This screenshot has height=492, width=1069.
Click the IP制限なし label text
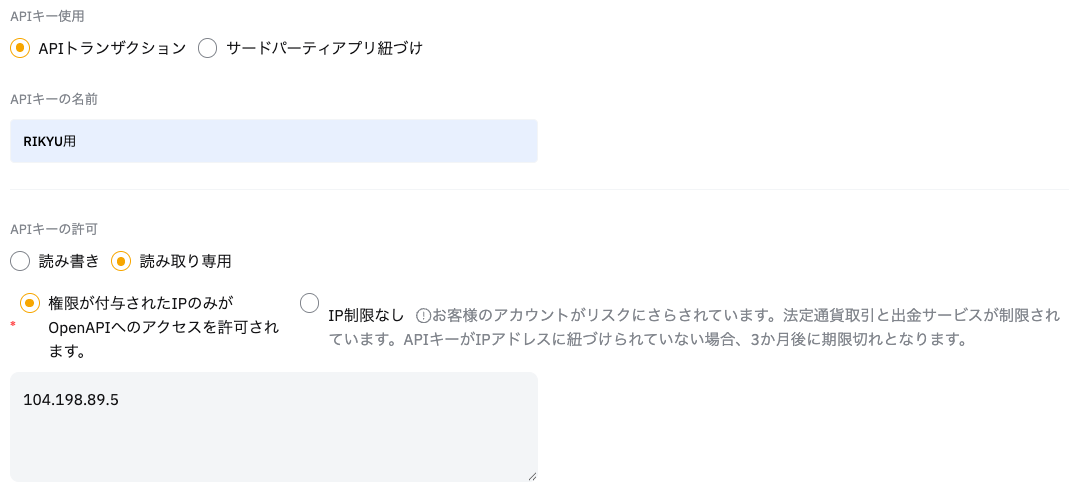click(366, 315)
